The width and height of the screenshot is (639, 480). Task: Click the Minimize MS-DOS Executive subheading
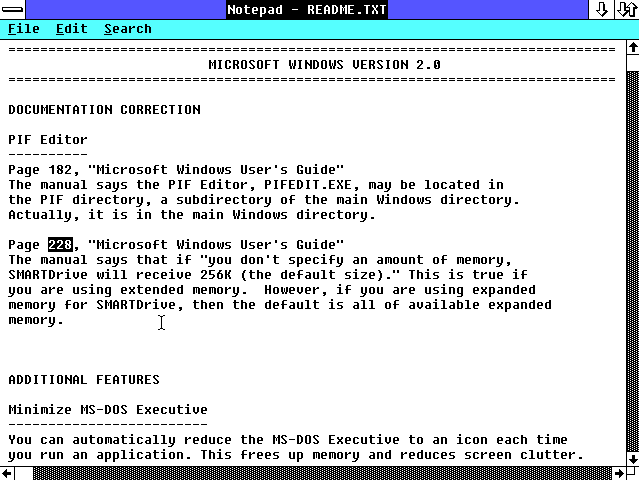[x=108, y=410]
